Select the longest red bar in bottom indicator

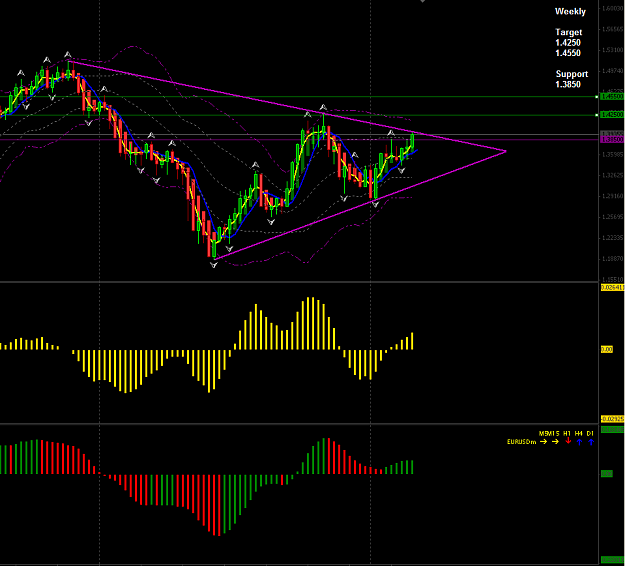(218, 505)
